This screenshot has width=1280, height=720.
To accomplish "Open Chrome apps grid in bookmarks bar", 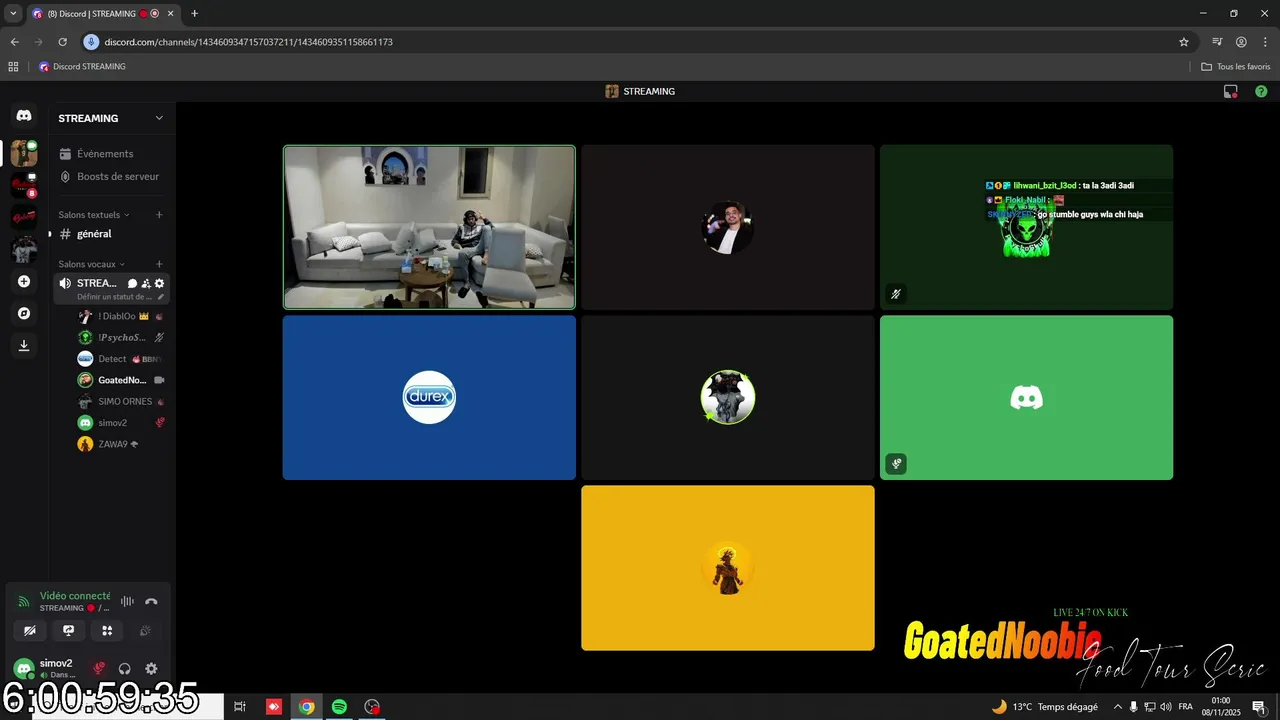I will click(13, 67).
